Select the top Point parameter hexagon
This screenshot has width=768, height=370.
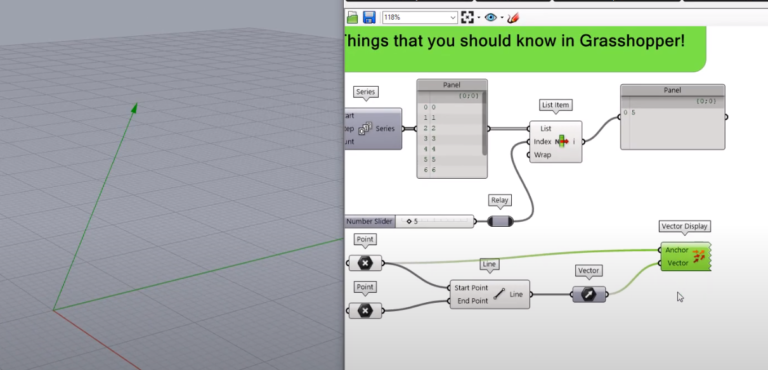pos(365,263)
